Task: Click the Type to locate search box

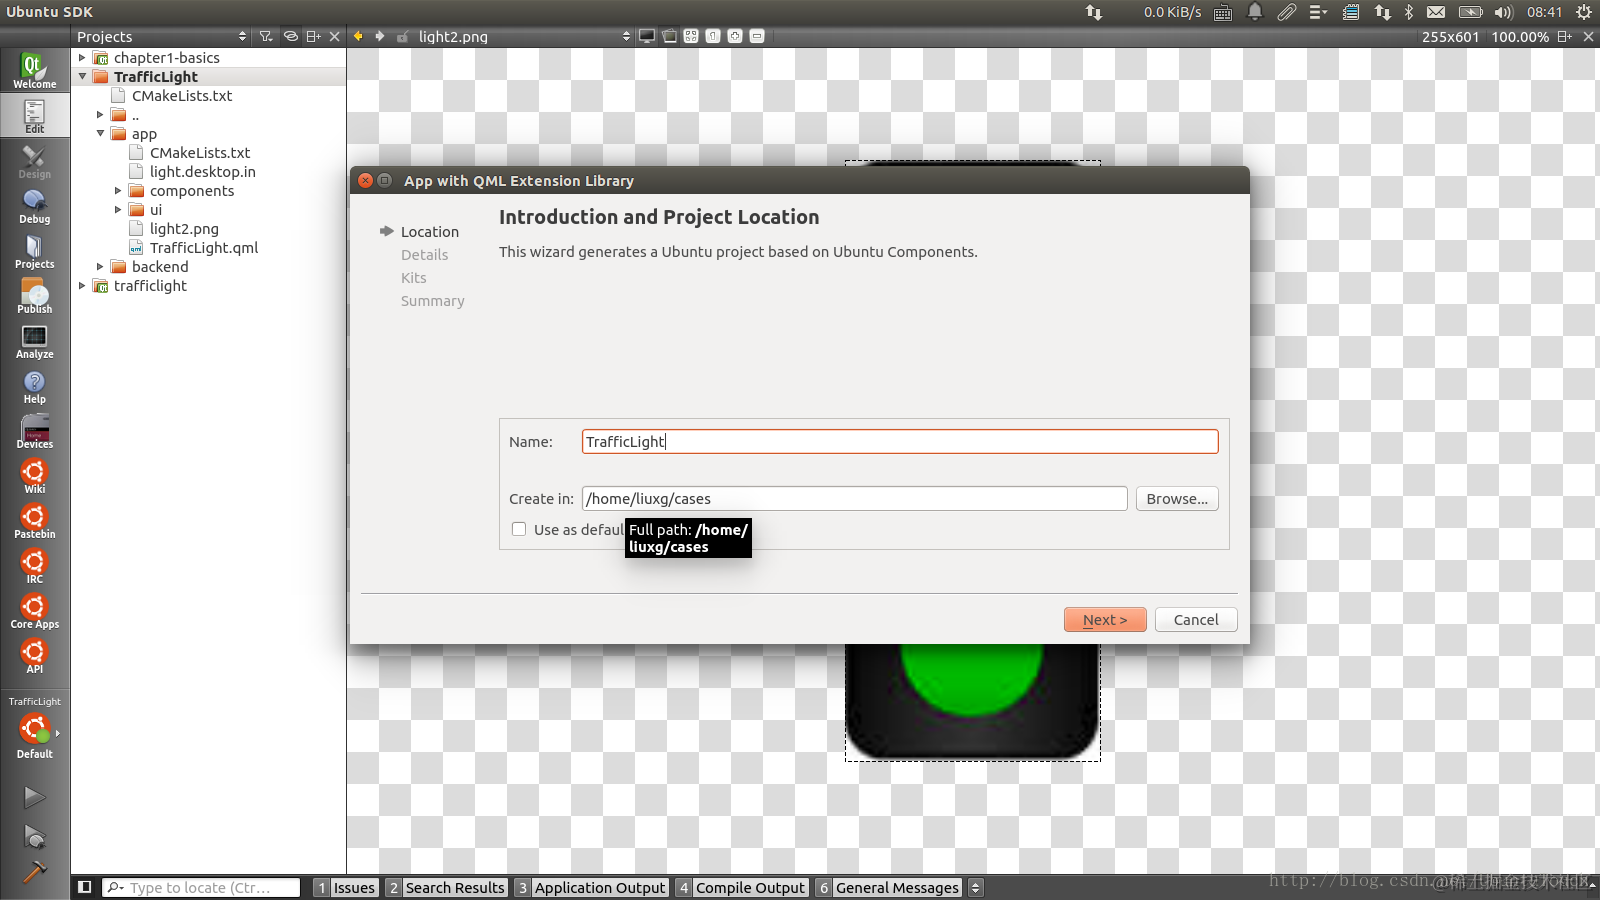Action: 201,887
